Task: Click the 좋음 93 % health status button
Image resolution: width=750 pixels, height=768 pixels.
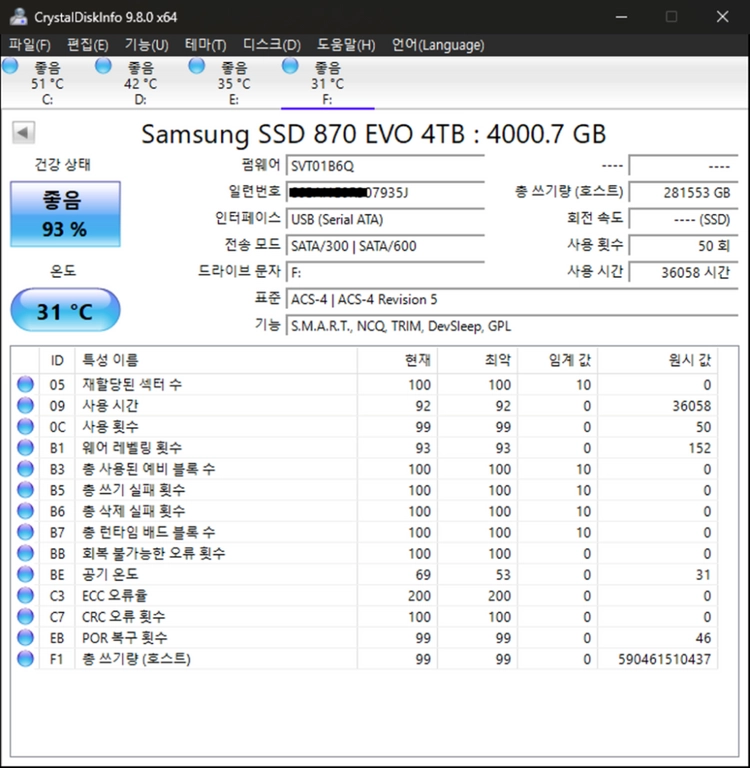Action: pos(65,214)
